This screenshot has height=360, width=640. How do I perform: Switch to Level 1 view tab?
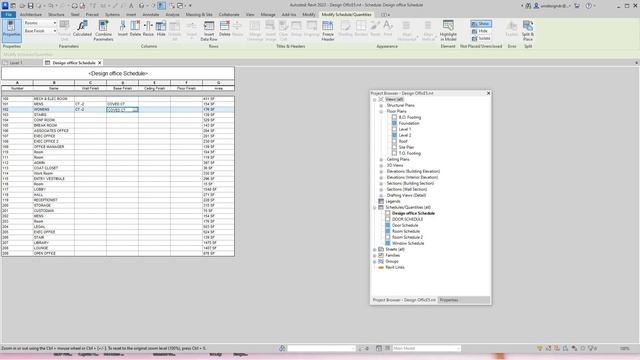click(x=16, y=63)
